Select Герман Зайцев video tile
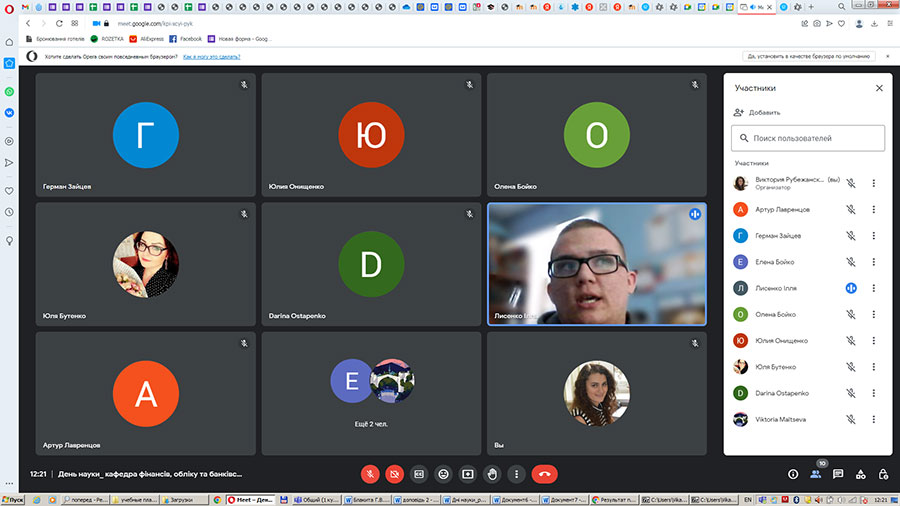Image resolution: width=900 pixels, height=506 pixels. click(145, 135)
